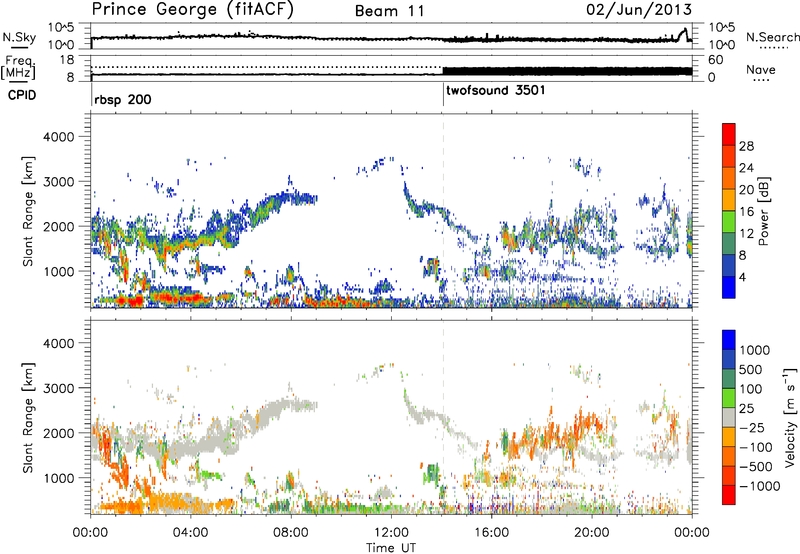Click the gray band of the Velocity color bar
The width and height of the screenshot is (800, 554).
(729, 417)
